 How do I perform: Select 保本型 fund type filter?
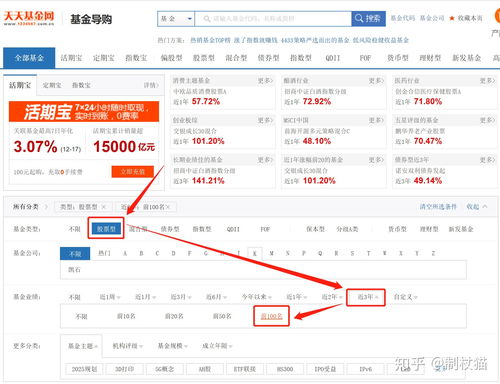coord(315,229)
